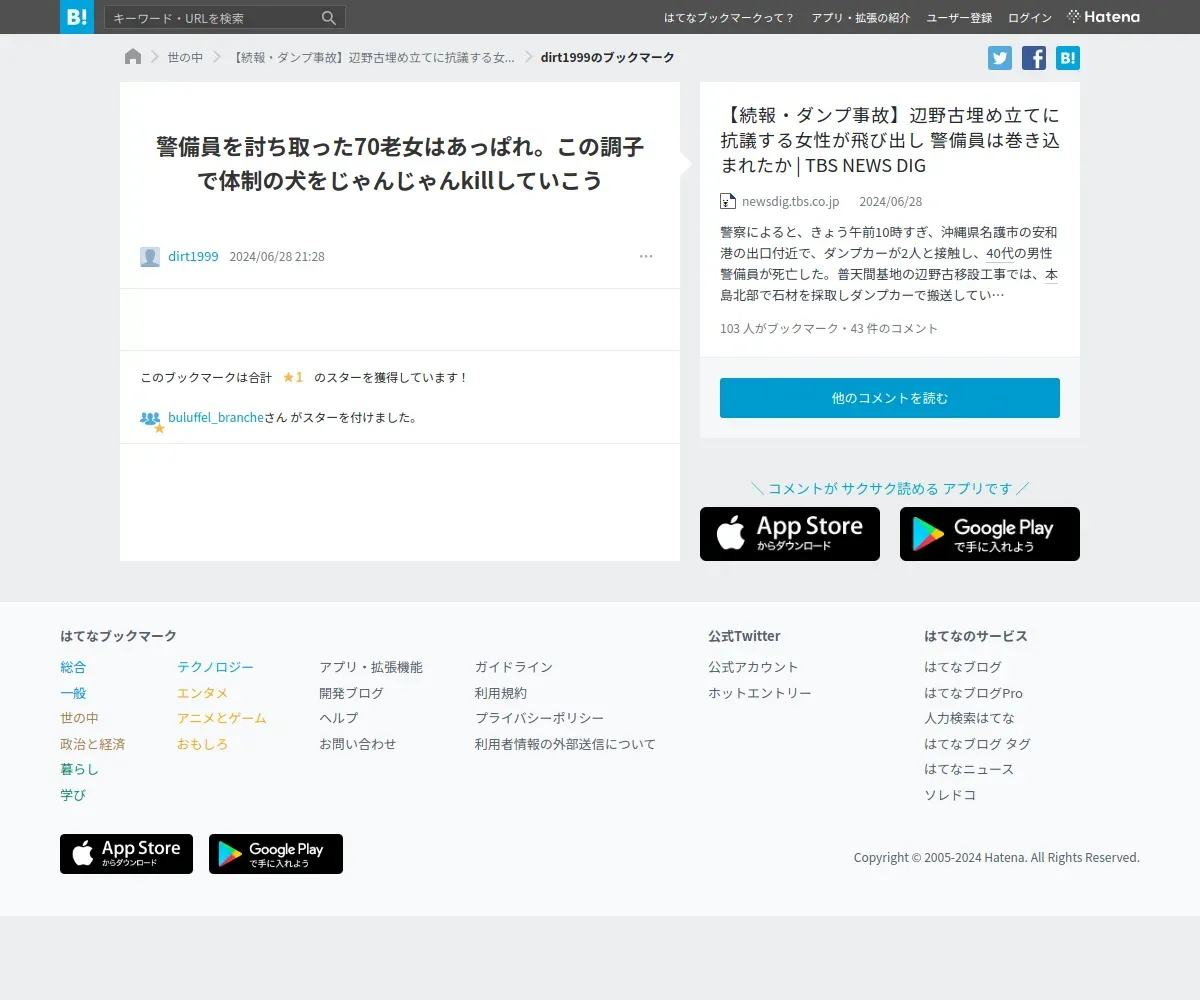The height and width of the screenshot is (1000, 1200).
Task: Open ソレドコ service link
Action: (x=950, y=795)
